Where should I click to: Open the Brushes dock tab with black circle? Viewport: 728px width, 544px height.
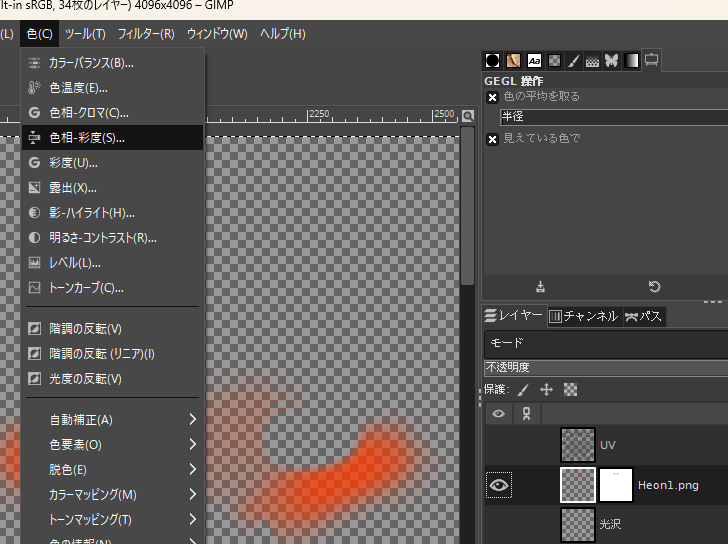click(x=492, y=61)
